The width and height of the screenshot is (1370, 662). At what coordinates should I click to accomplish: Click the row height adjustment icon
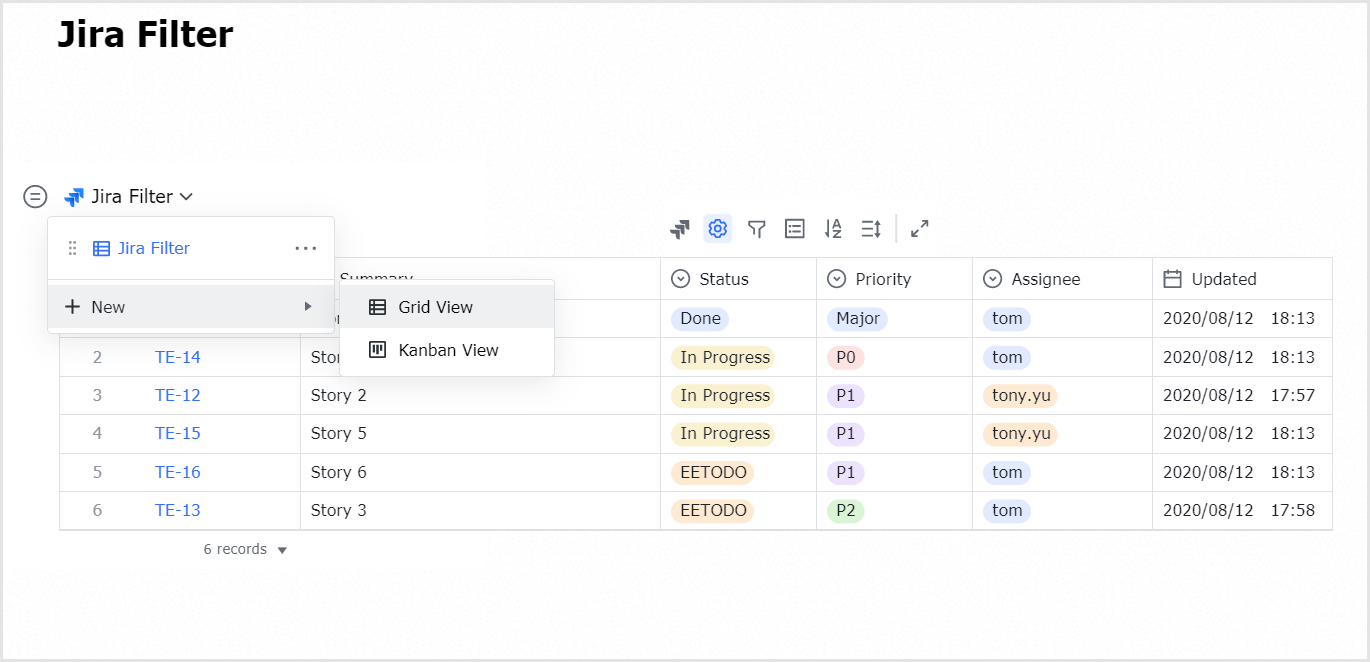[x=869, y=228]
